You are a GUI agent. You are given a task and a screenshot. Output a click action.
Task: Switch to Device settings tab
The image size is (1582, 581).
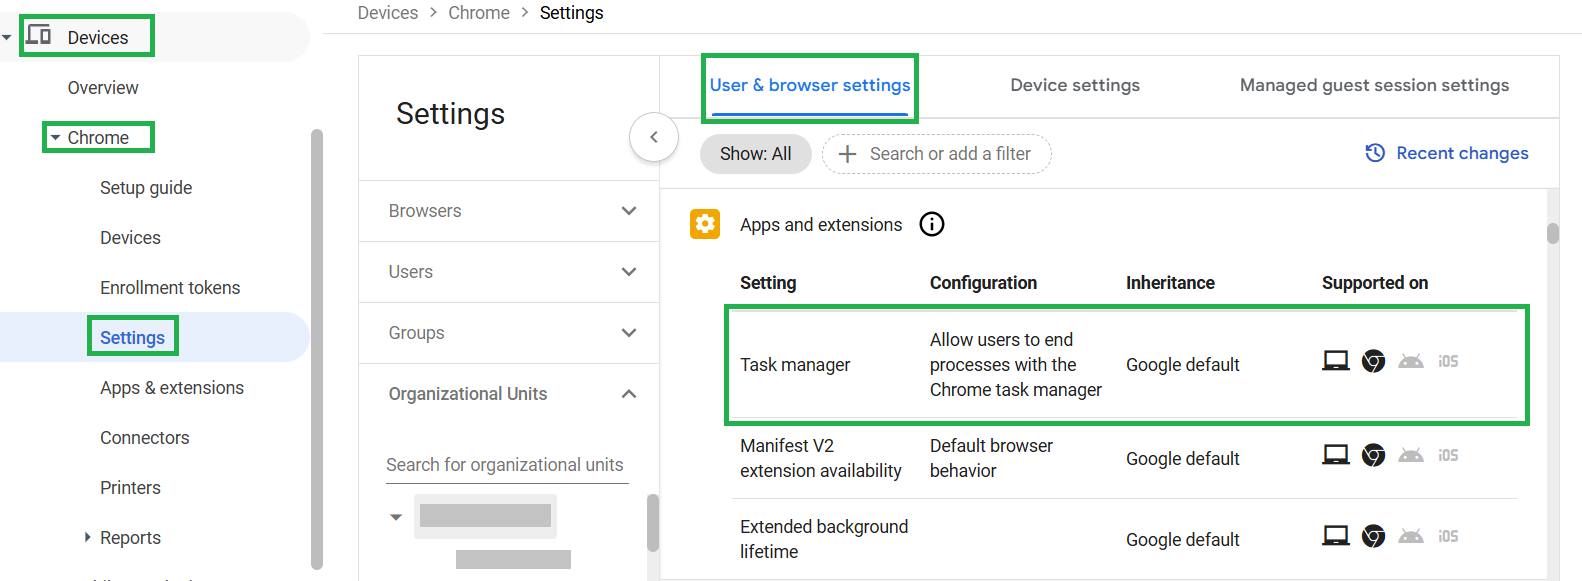[1075, 86]
